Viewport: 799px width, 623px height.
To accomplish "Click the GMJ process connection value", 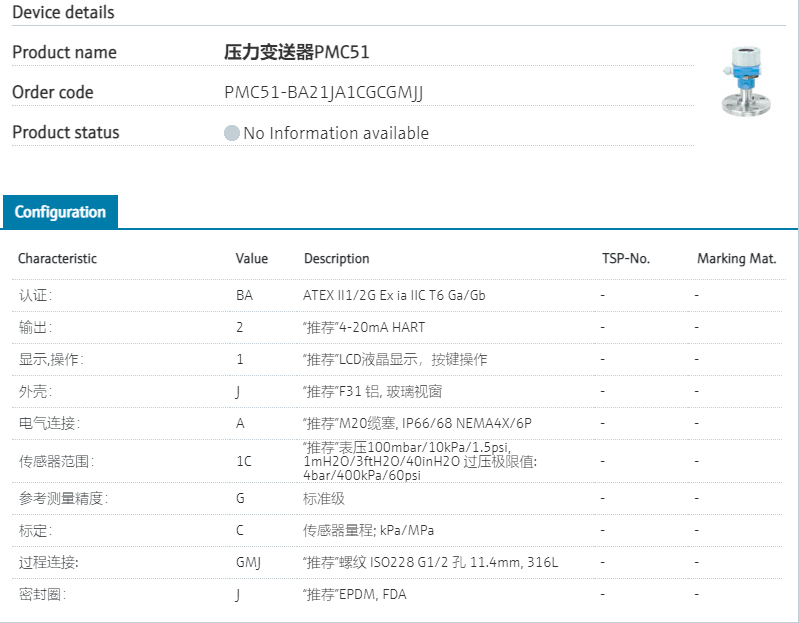I will [x=248, y=562].
